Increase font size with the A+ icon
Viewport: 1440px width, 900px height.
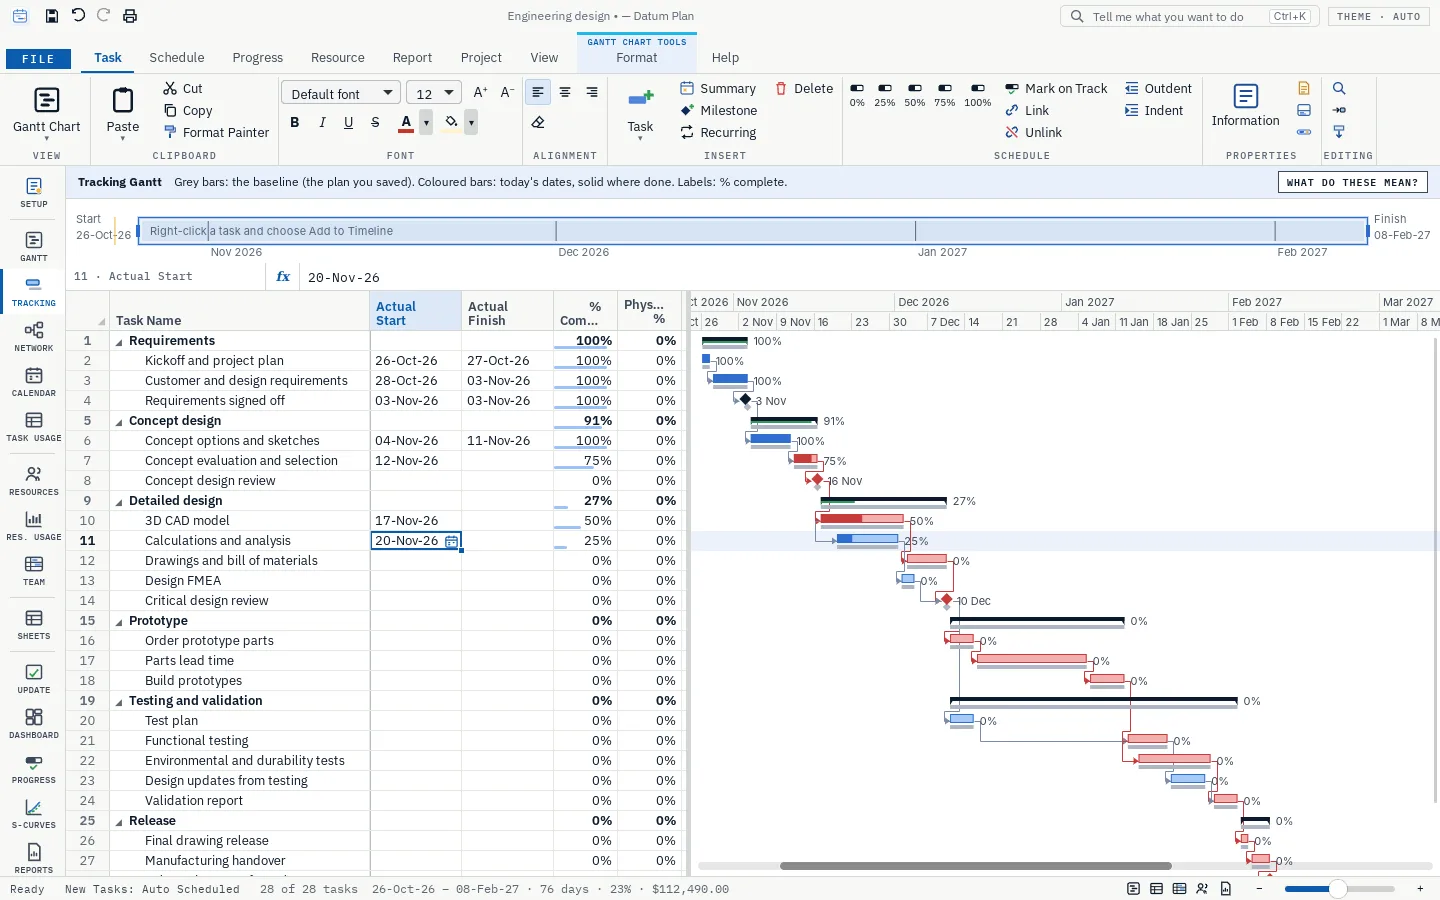(480, 93)
